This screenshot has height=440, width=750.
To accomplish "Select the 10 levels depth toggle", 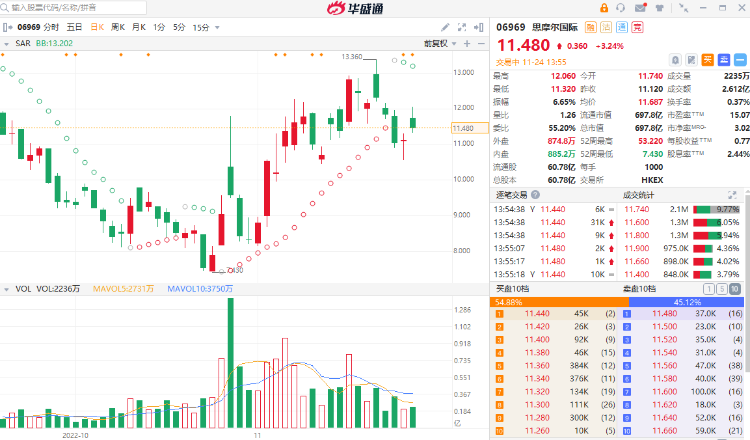I will [736, 288].
